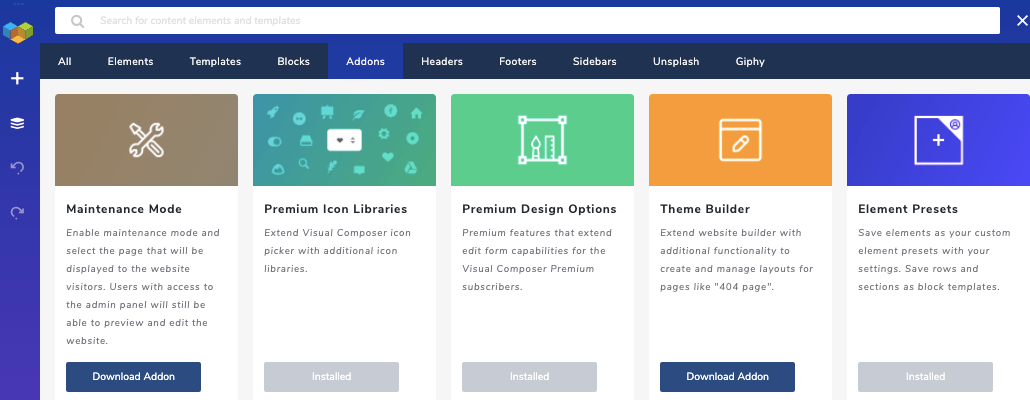
Task: Click the Visual Composer cube logo
Action: pyautogui.click(x=18, y=32)
